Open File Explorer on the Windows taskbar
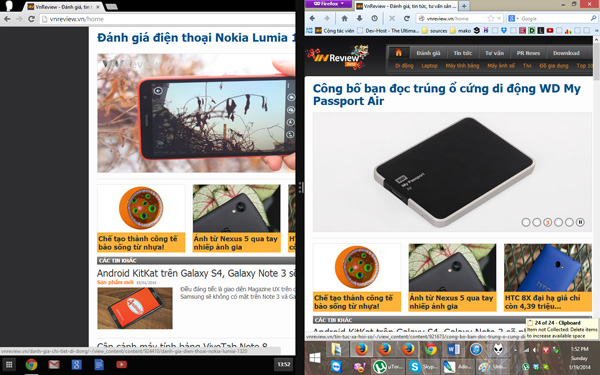600x375 pixels. coord(336,349)
